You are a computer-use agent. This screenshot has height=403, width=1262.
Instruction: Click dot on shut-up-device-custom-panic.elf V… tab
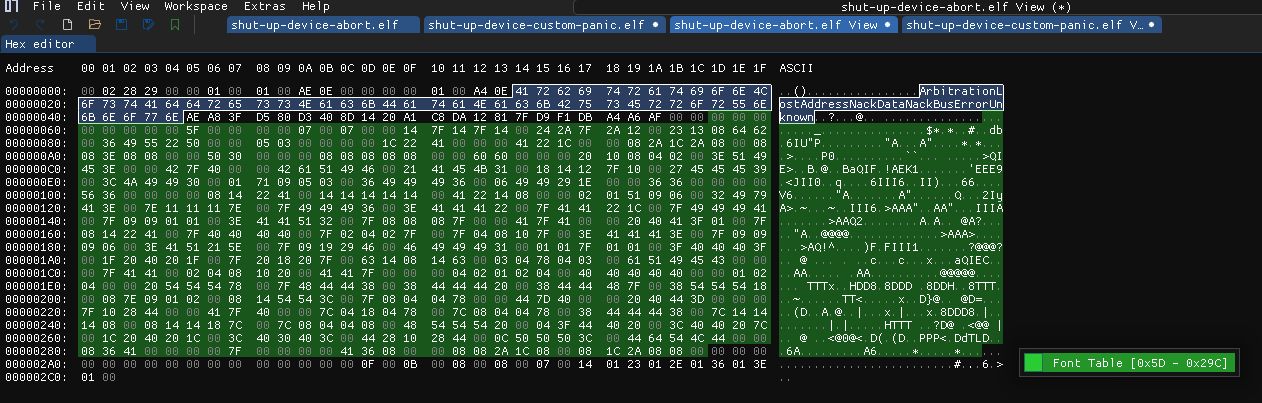1152,25
